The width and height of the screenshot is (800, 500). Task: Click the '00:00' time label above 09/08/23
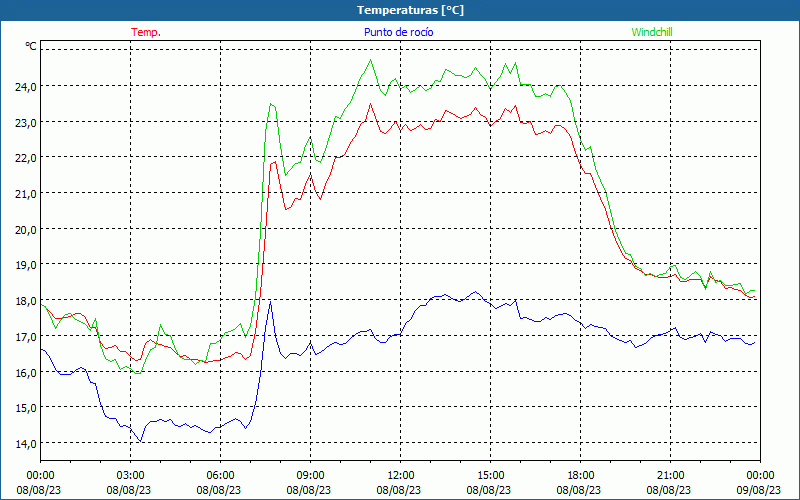[760, 476]
